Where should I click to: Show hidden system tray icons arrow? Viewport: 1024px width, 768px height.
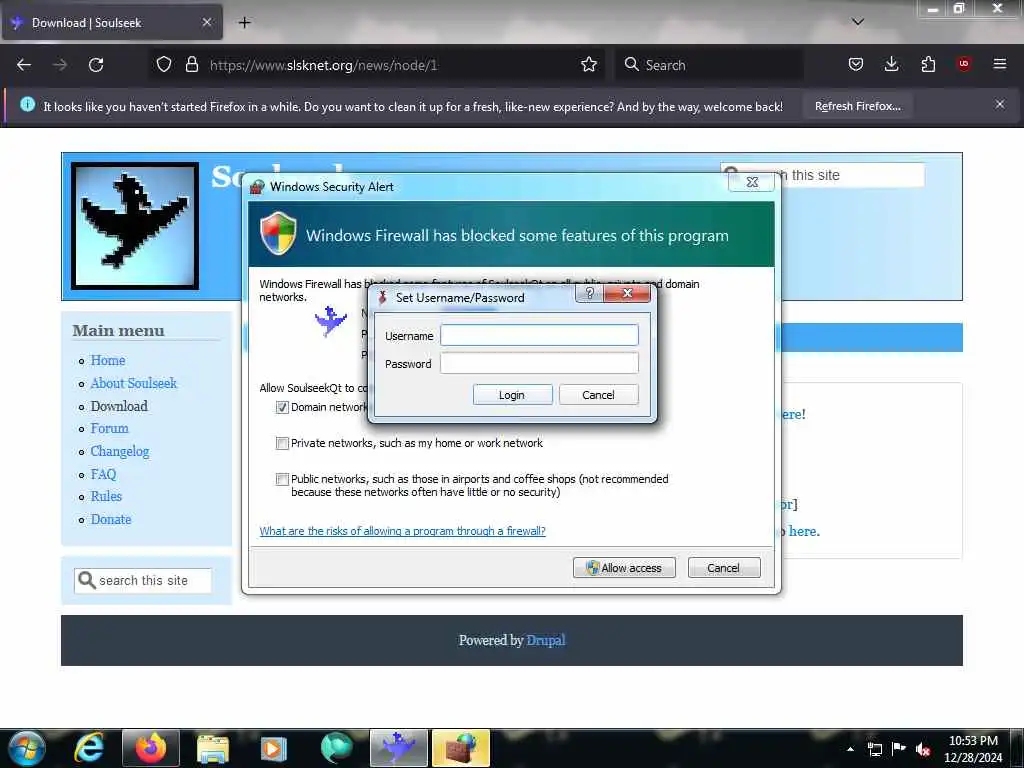[x=850, y=749]
